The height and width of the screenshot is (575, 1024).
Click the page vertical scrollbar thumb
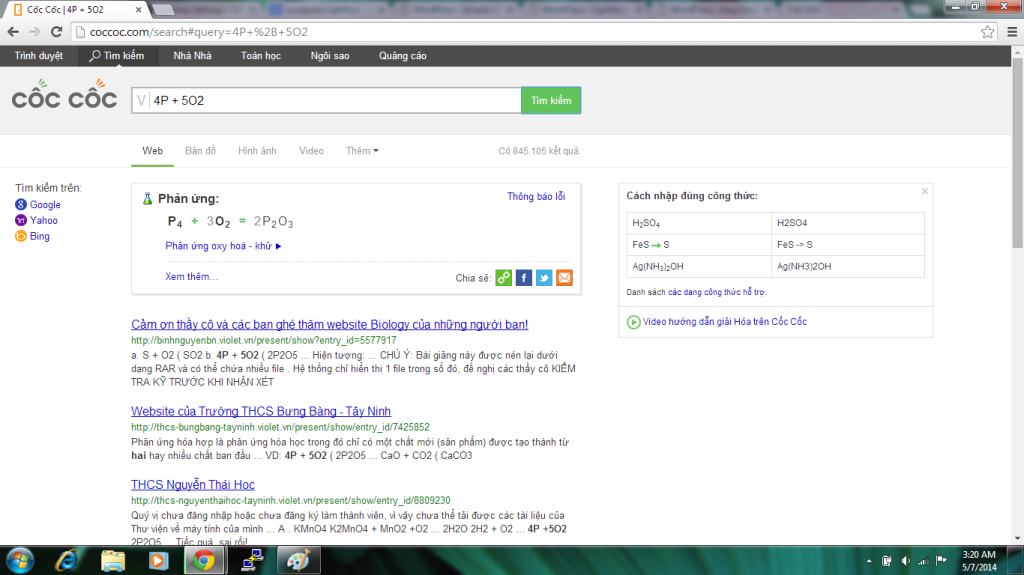pyautogui.click(x=1017, y=153)
